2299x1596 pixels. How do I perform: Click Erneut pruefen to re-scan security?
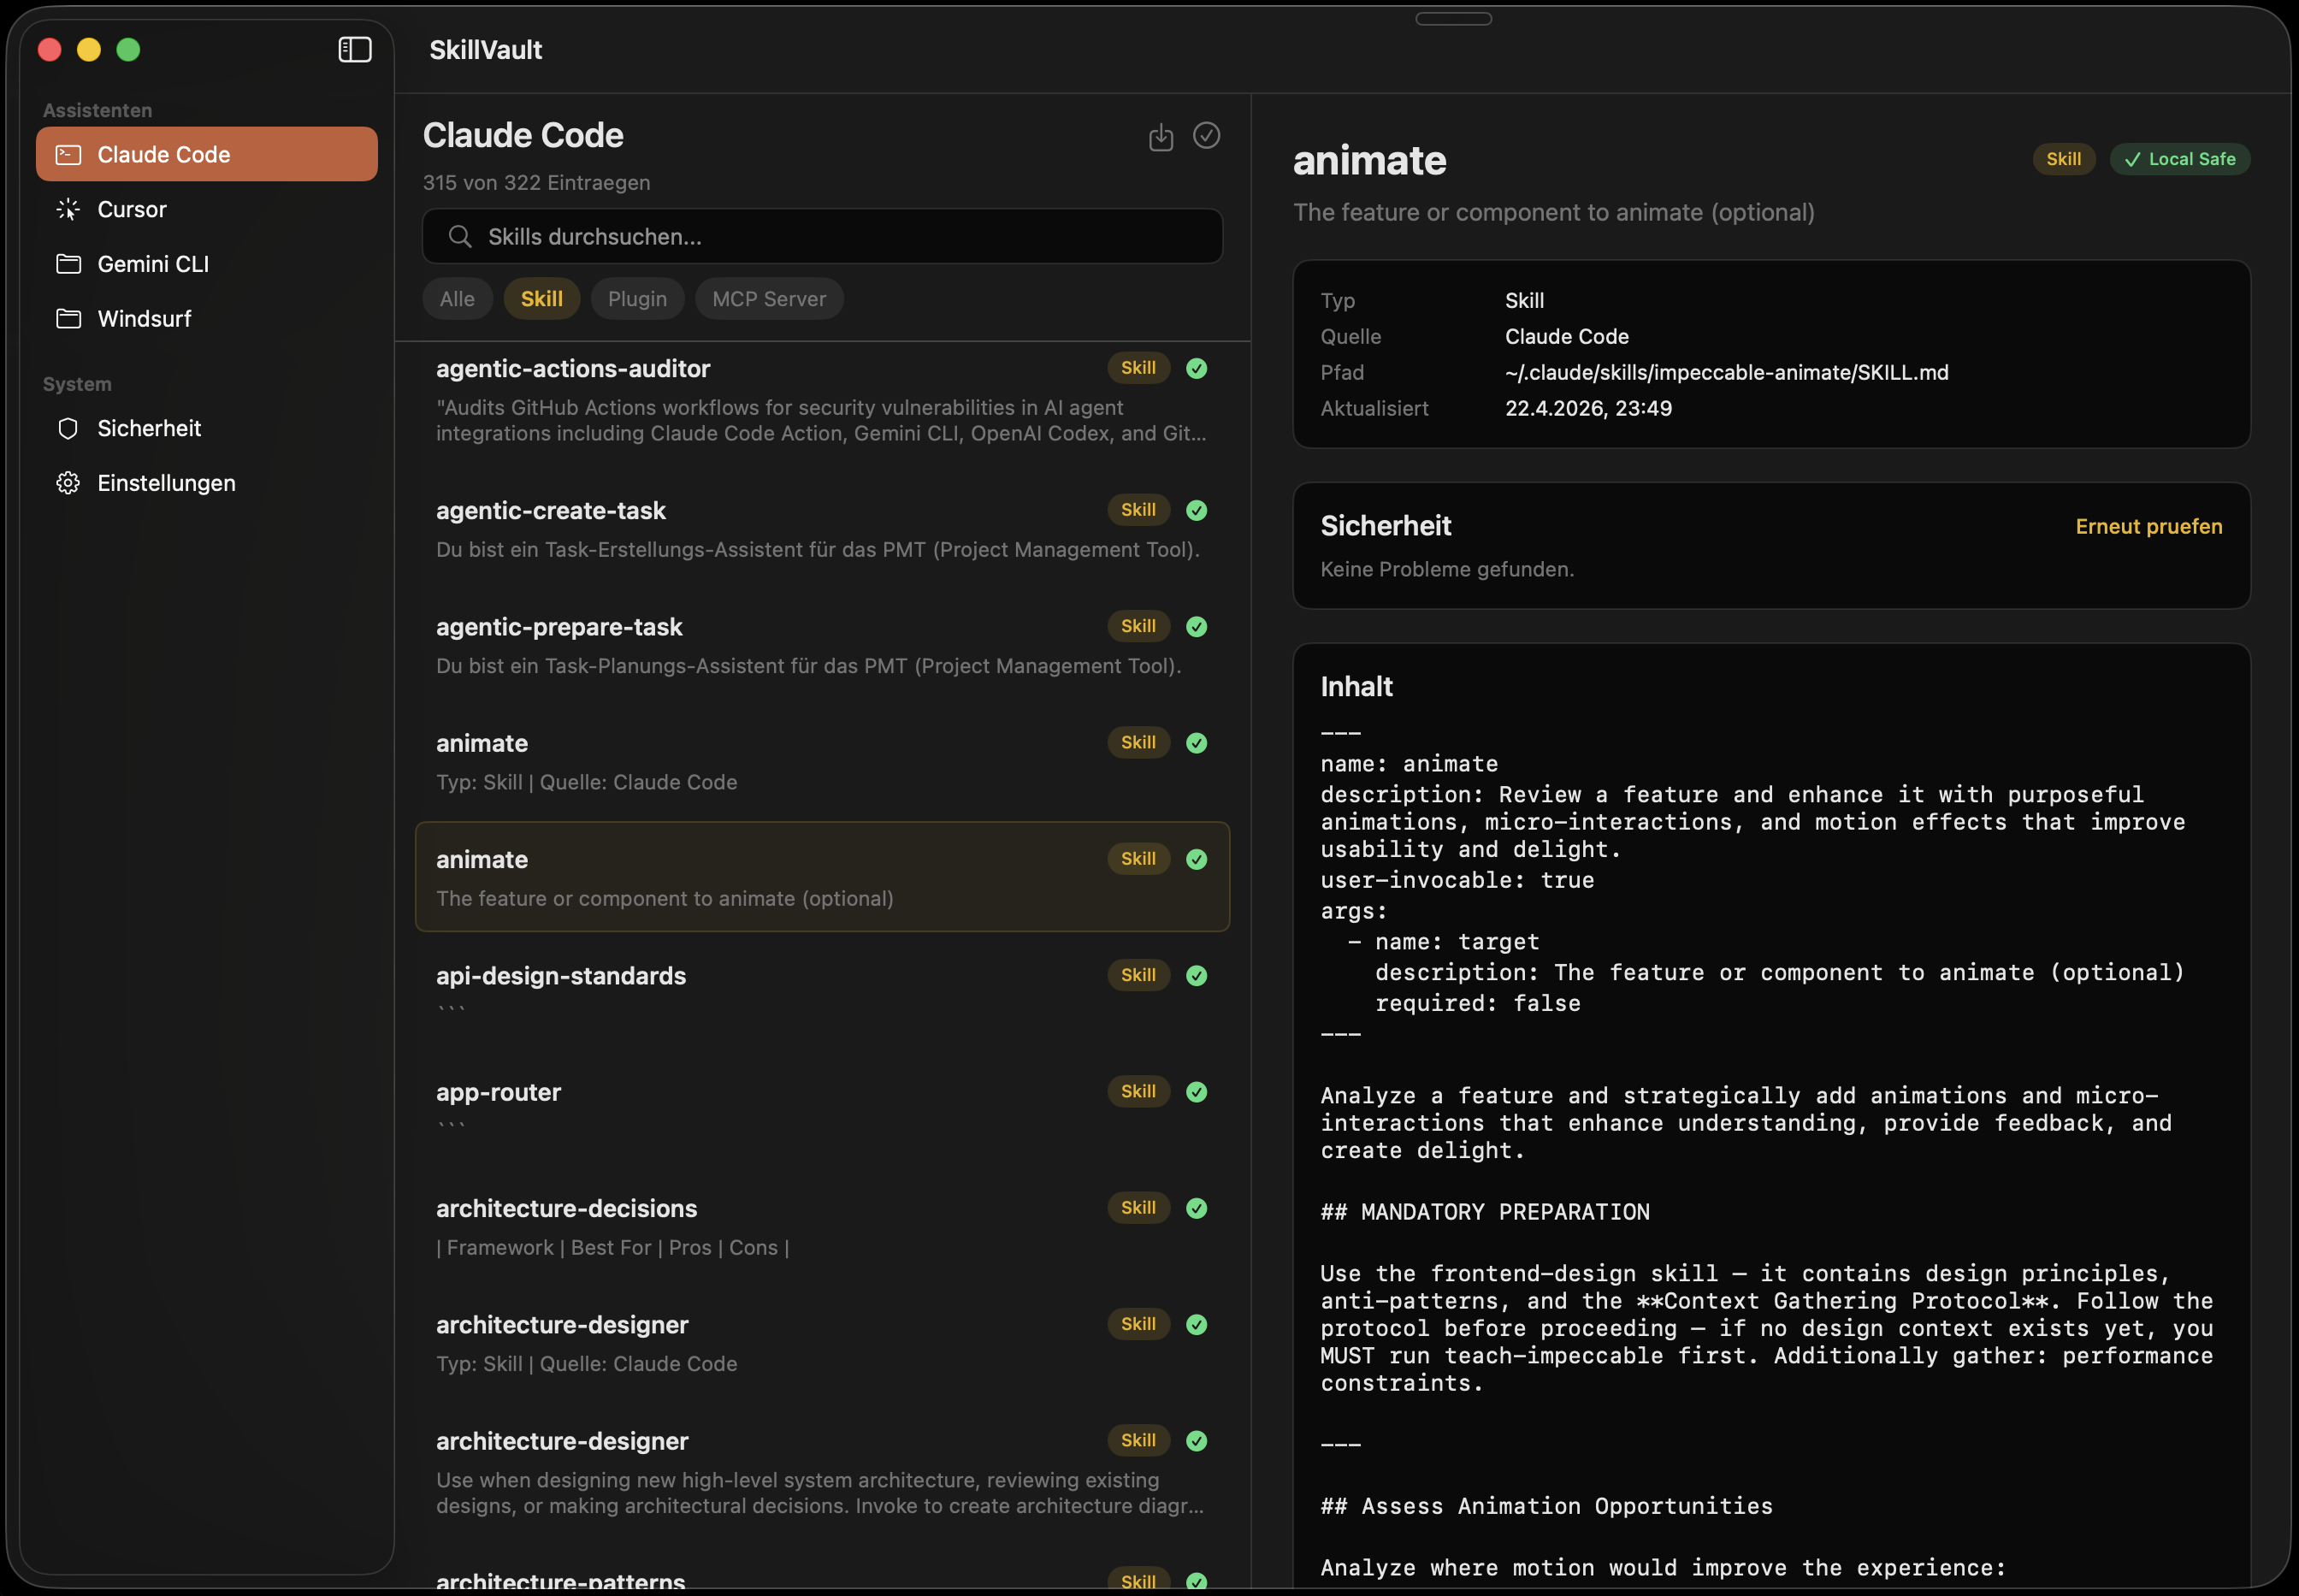tap(2148, 526)
